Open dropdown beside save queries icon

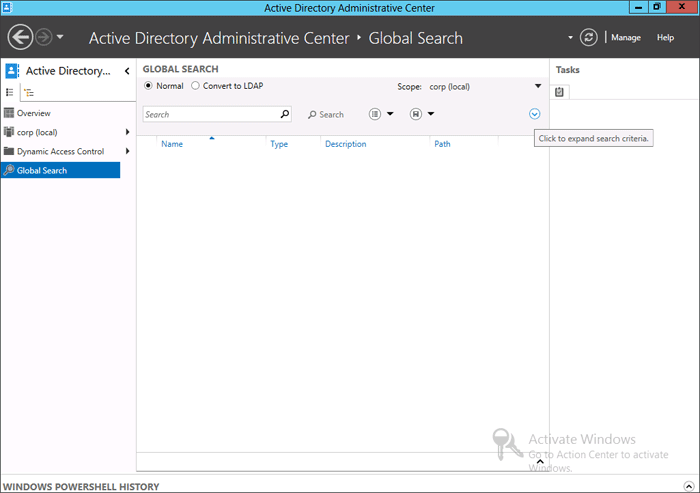(x=431, y=114)
